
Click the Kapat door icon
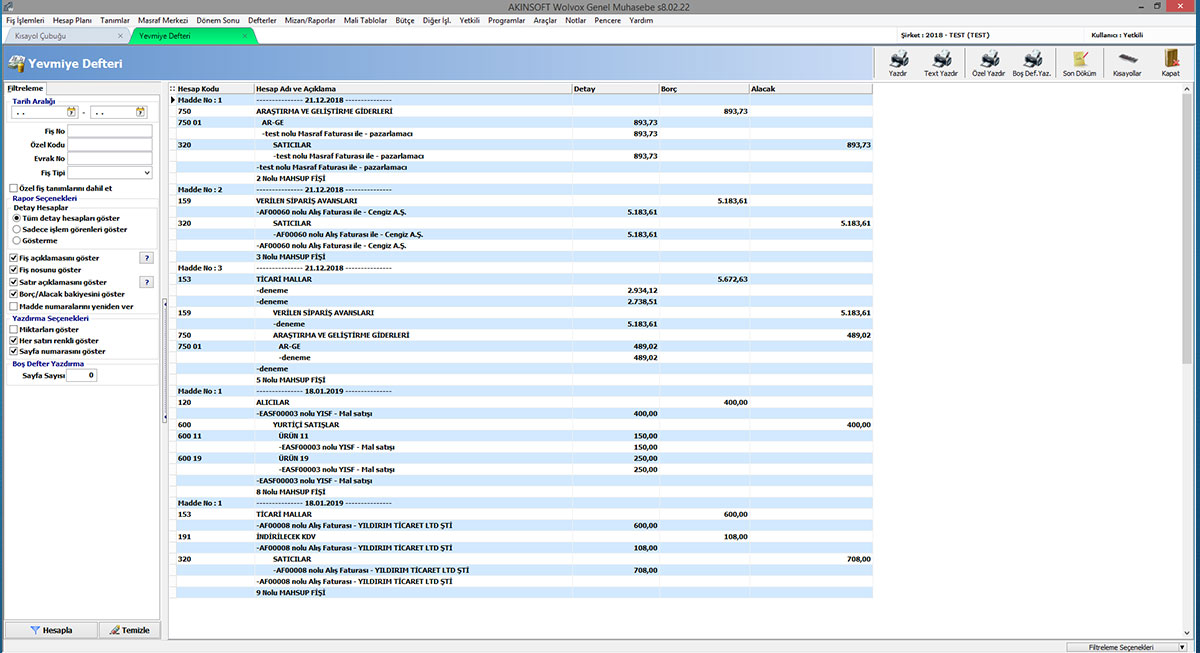pos(1170,60)
